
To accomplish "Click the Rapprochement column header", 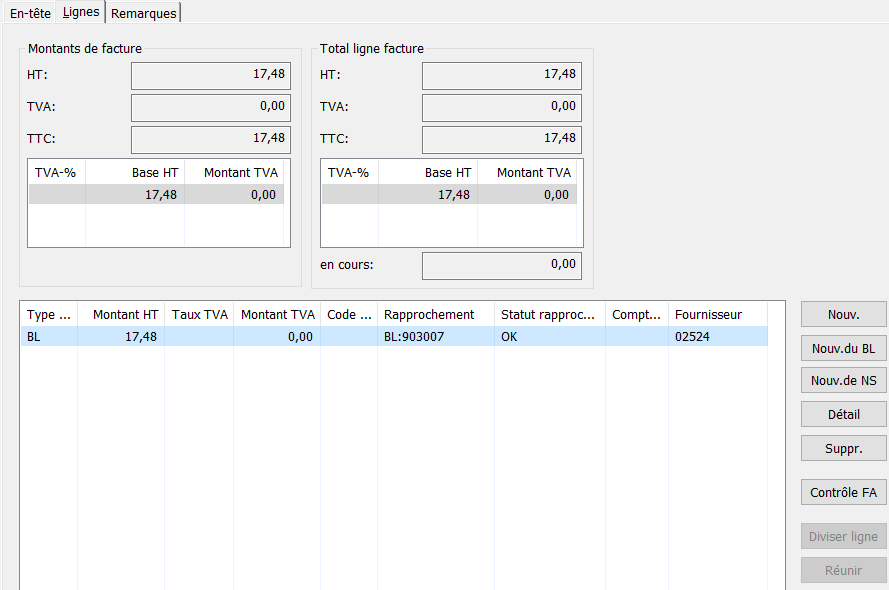I will click(436, 315).
